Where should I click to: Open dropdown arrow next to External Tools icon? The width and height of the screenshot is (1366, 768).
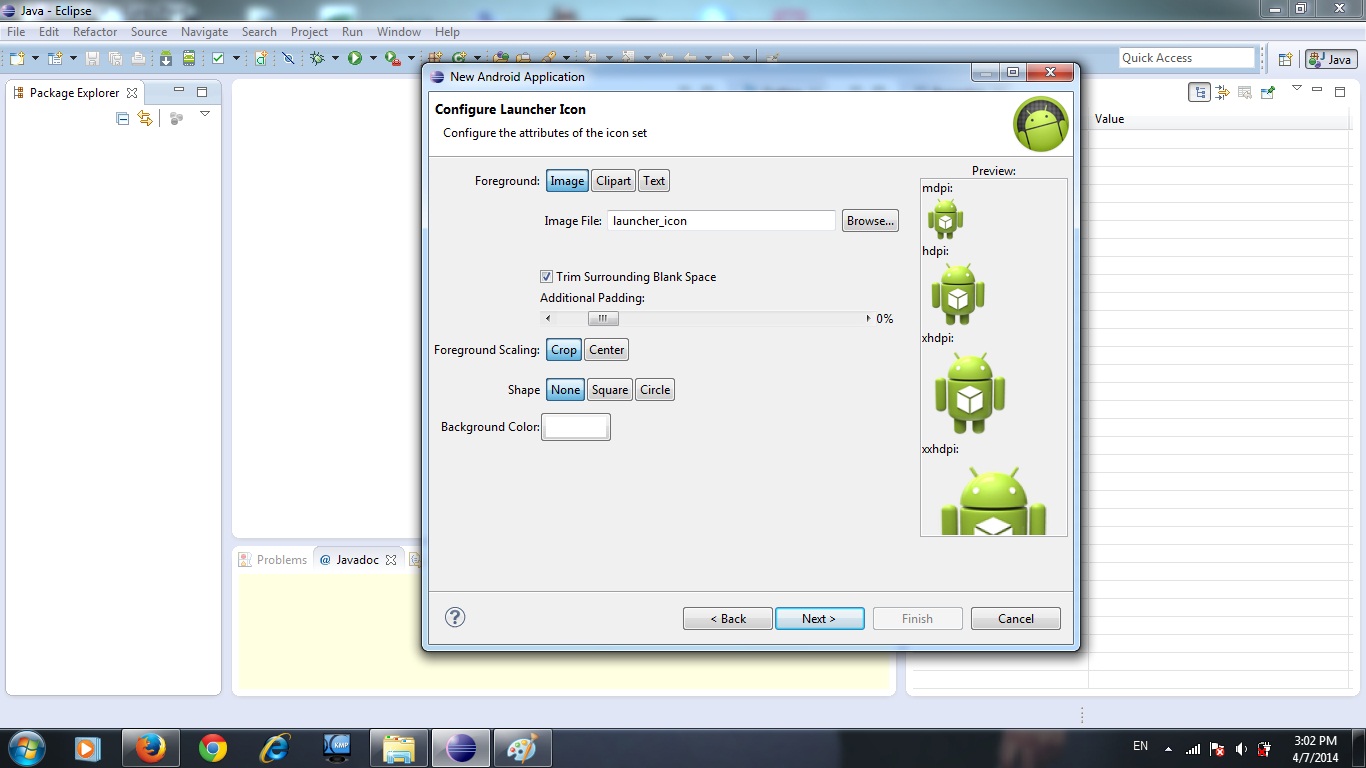click(x=411, y=58)
